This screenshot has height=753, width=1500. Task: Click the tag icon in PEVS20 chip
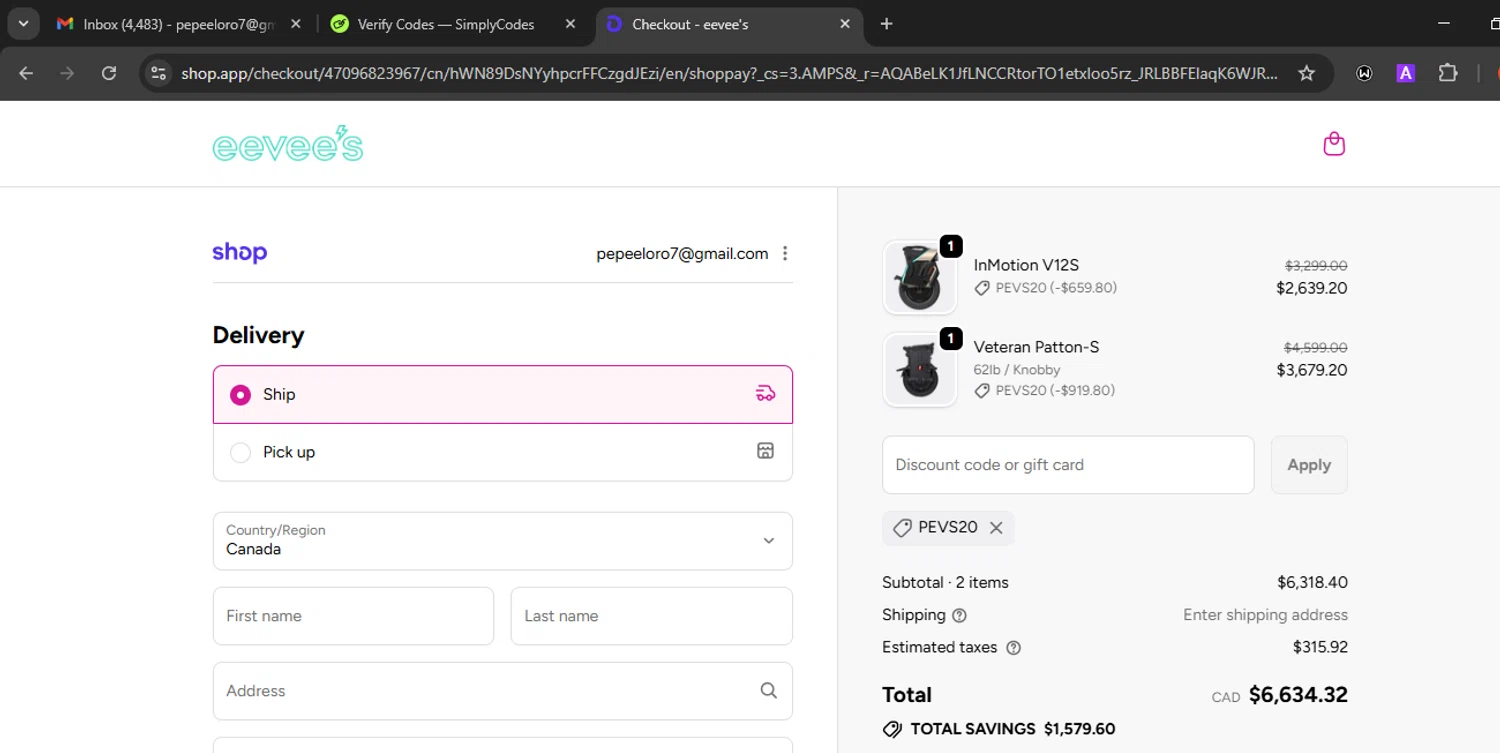[x=902, y=528]
